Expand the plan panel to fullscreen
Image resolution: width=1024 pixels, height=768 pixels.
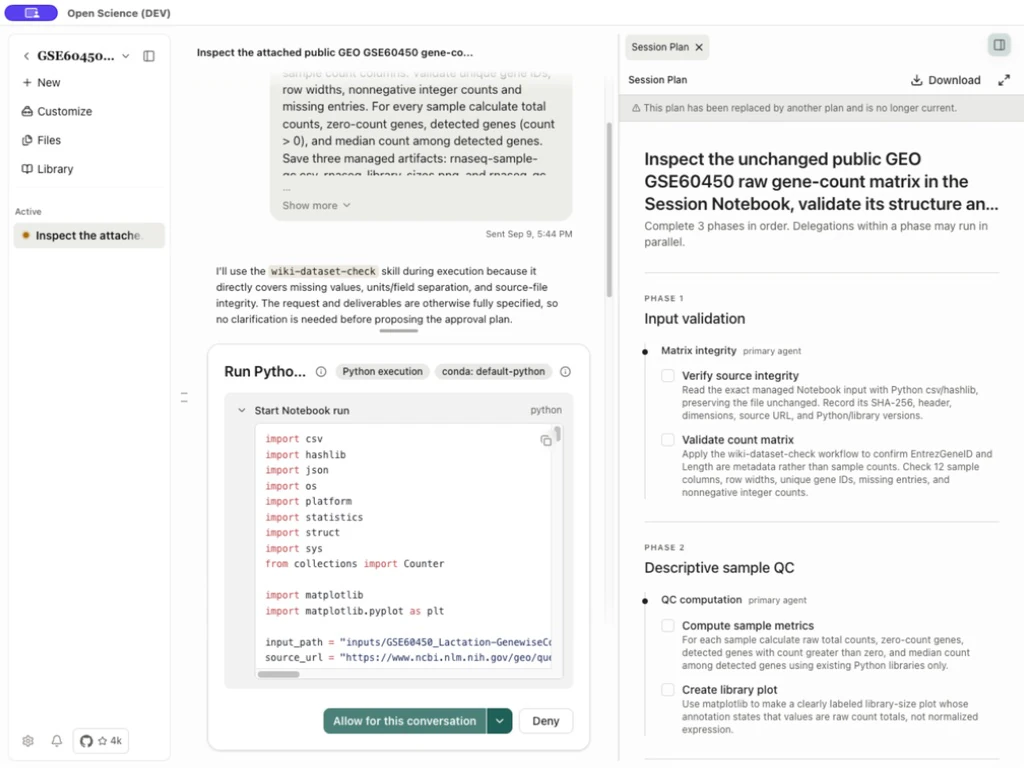point(1004,80)
